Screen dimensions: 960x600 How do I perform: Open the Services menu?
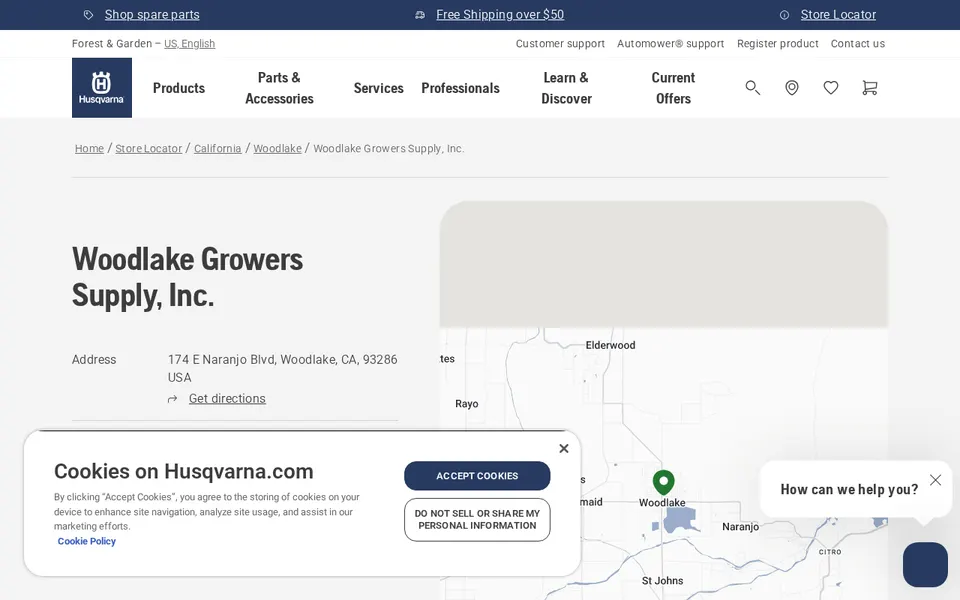pyautogui.click(x=378, y=88)
